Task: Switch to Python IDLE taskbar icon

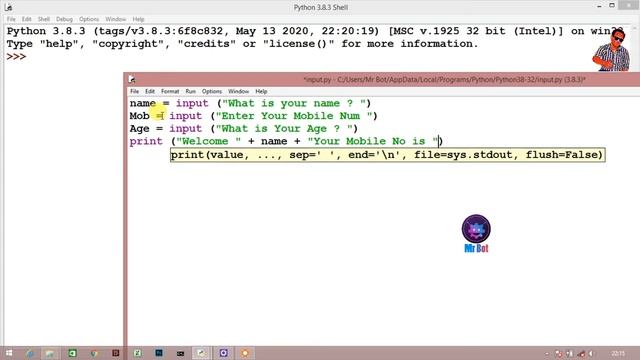Action: coord(201,353)
